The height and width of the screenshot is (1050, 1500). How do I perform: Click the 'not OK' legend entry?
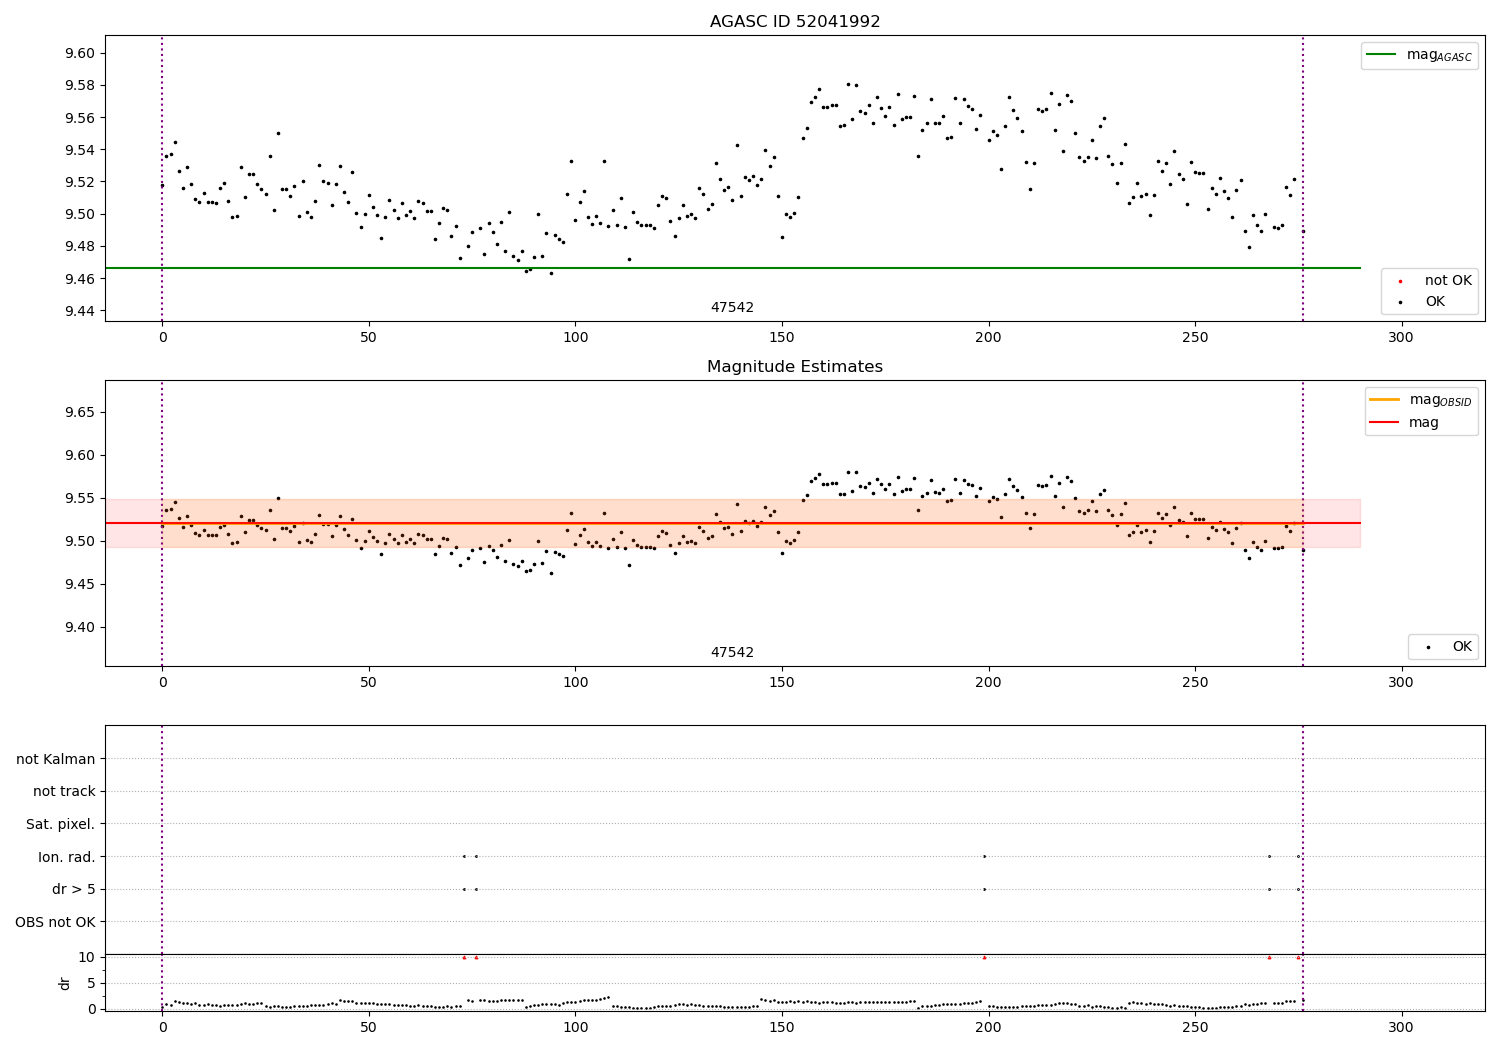pyautogui.click(x=1435, y=281)
